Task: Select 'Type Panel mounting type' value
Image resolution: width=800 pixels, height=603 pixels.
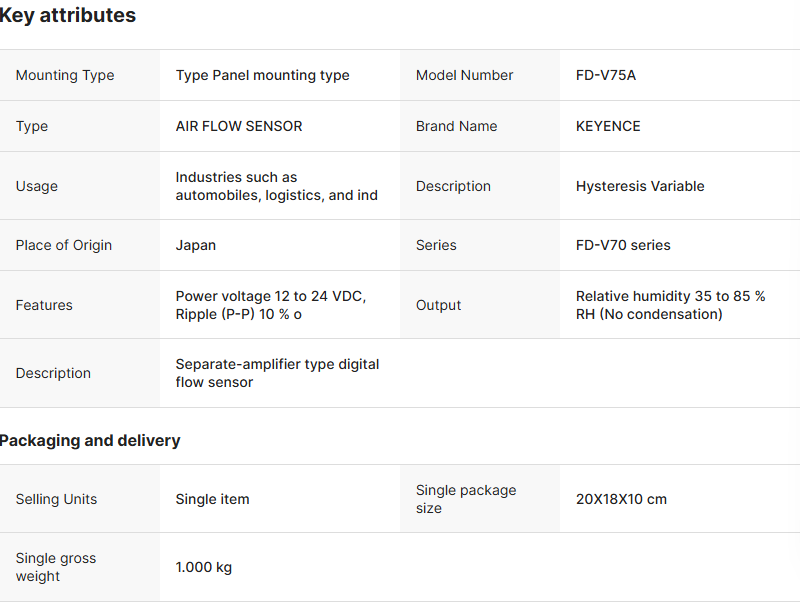Action: (x=262, y=75)
